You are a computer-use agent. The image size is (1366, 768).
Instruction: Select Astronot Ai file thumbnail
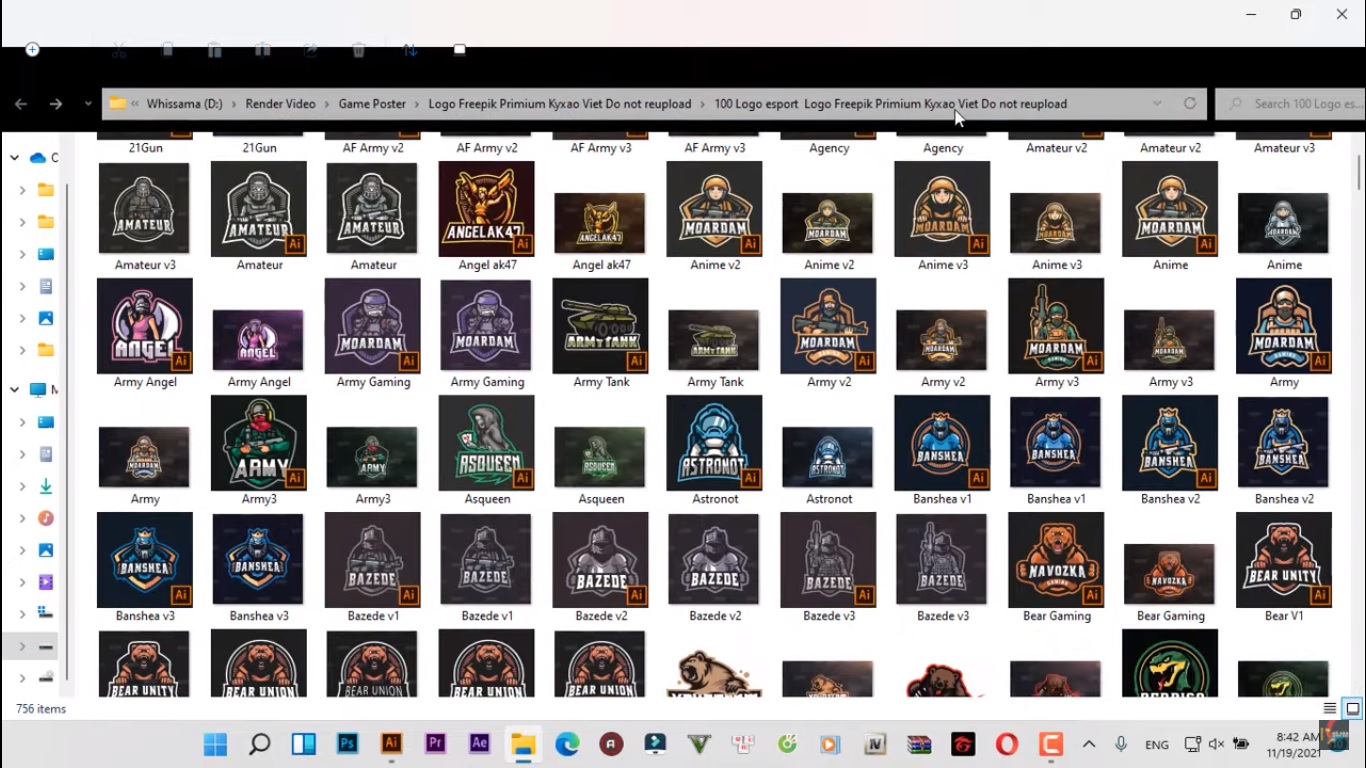[x=715, y=443]
